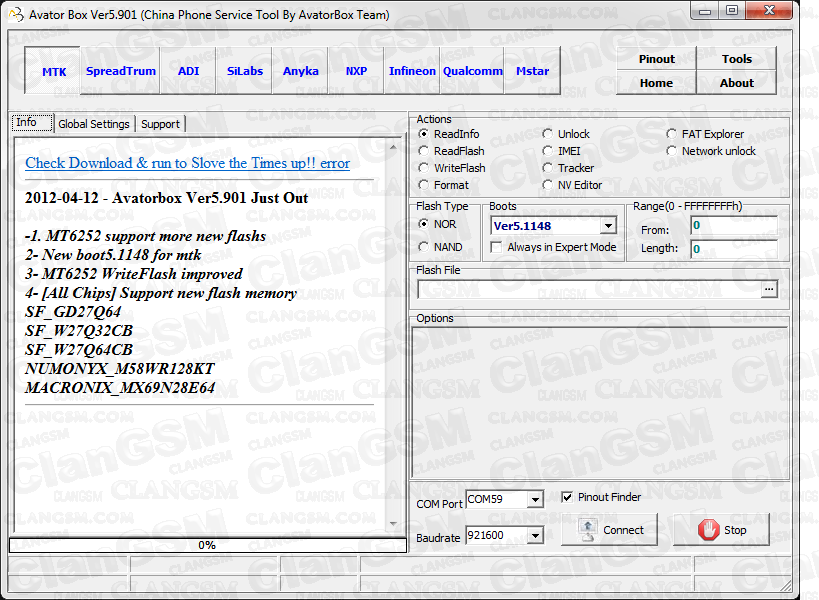This screenshot has width=819, height=600.
Task: Click the 'New boot5.1148 for mtk' line
Action: 113,255
